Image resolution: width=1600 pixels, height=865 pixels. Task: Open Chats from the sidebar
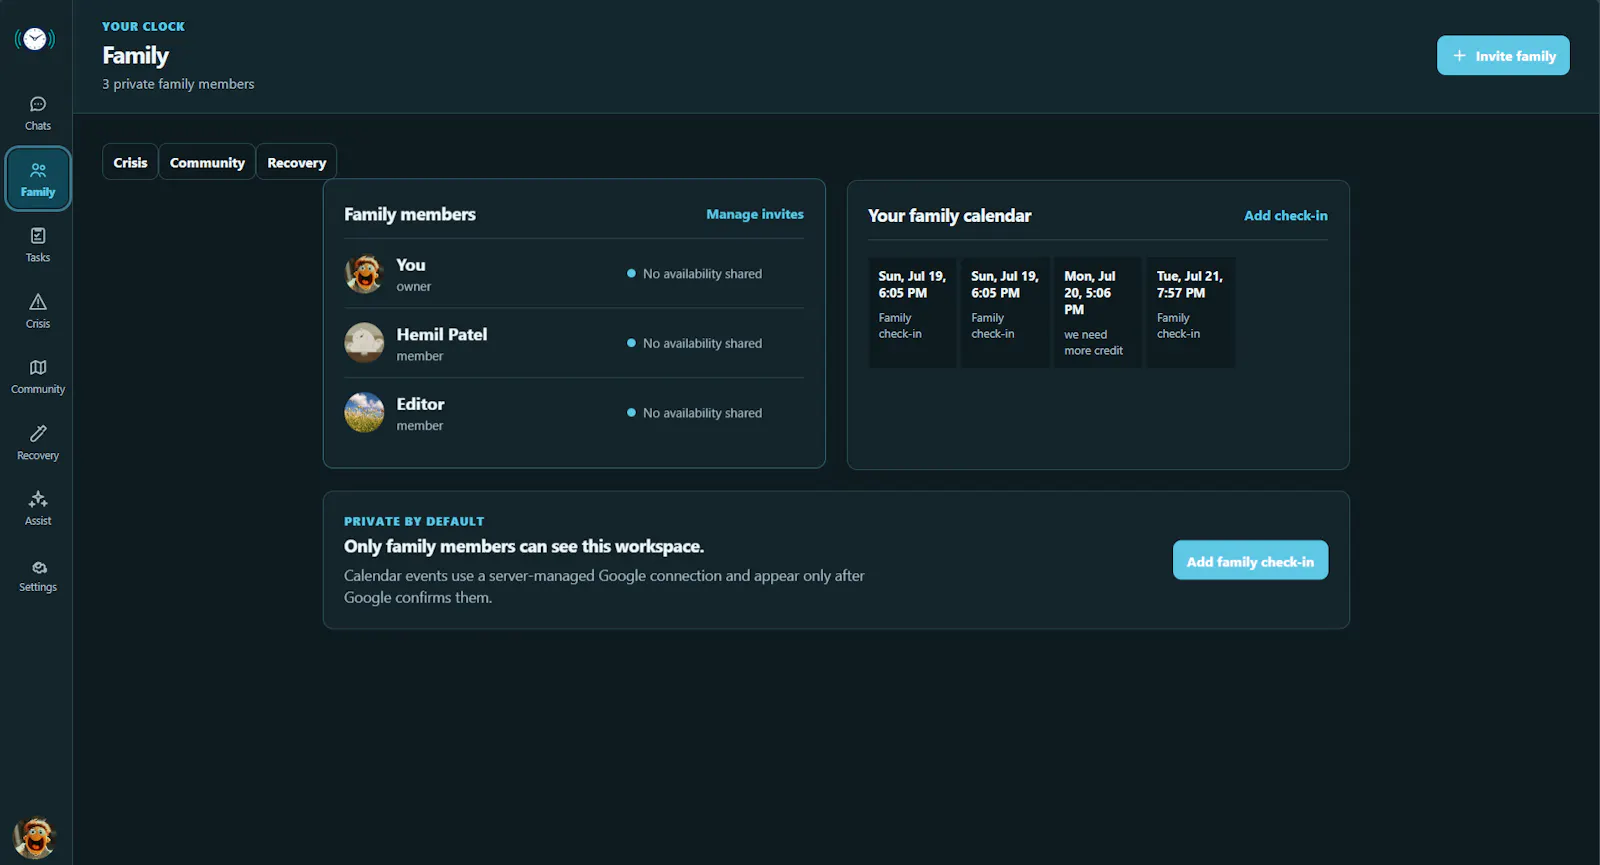point(38,114)
